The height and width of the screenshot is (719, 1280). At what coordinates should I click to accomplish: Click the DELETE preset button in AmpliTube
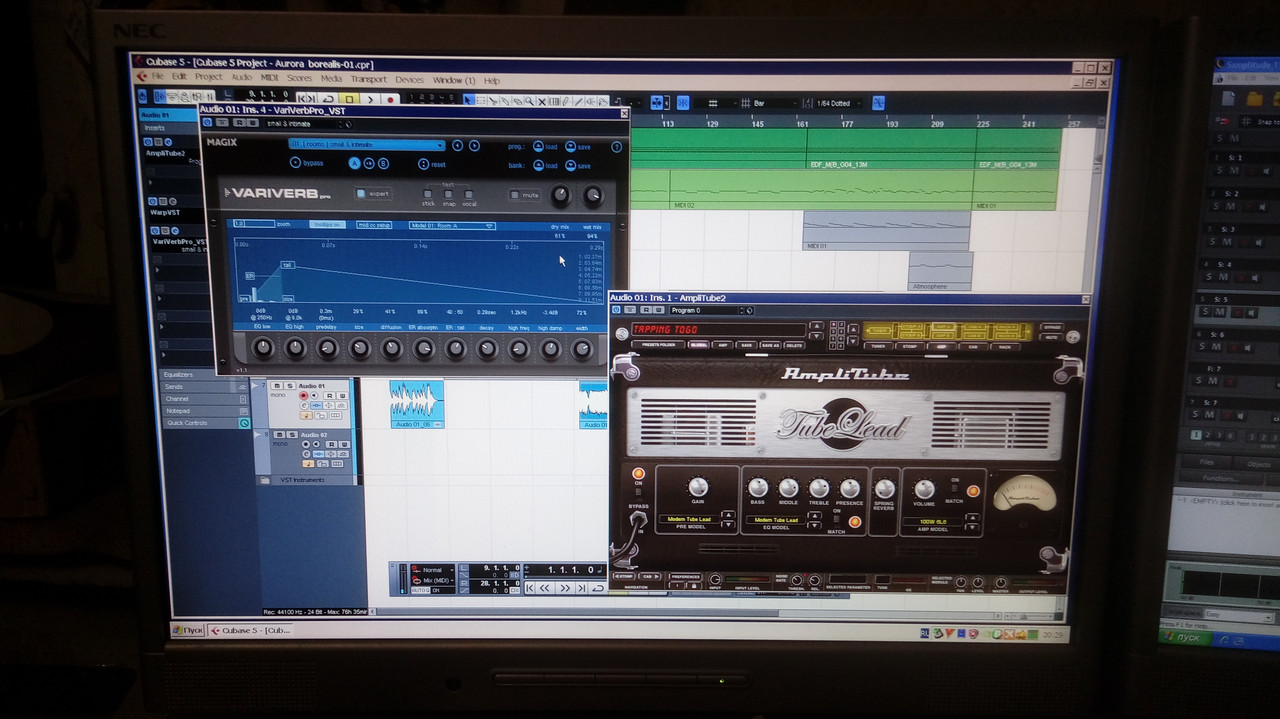coord(794,345)
